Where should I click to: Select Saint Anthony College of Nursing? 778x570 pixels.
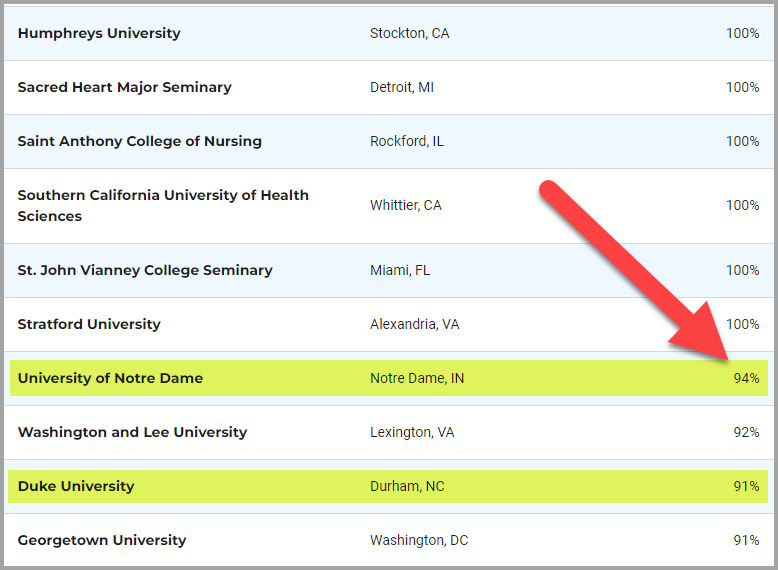[139, 141]
